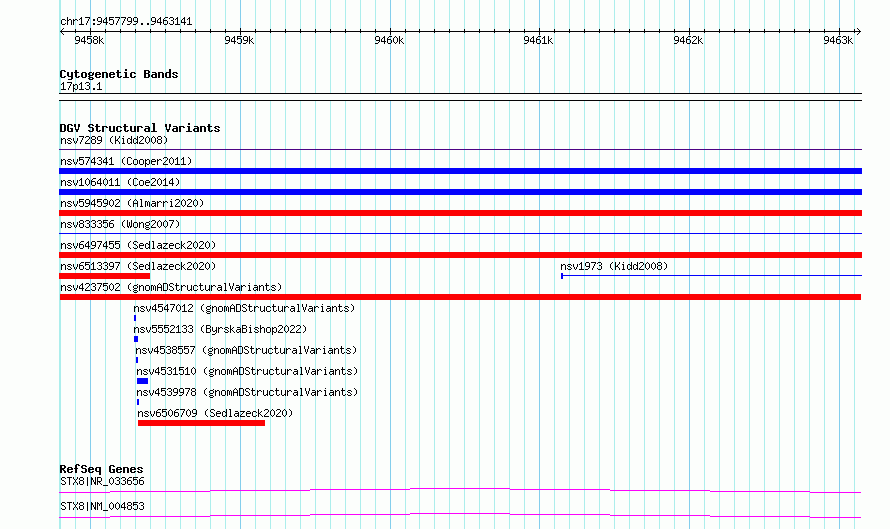Screen dimensions: 890x529
Task: Open the STX8|NM_004853 gene label
Action: pos(102,506)
